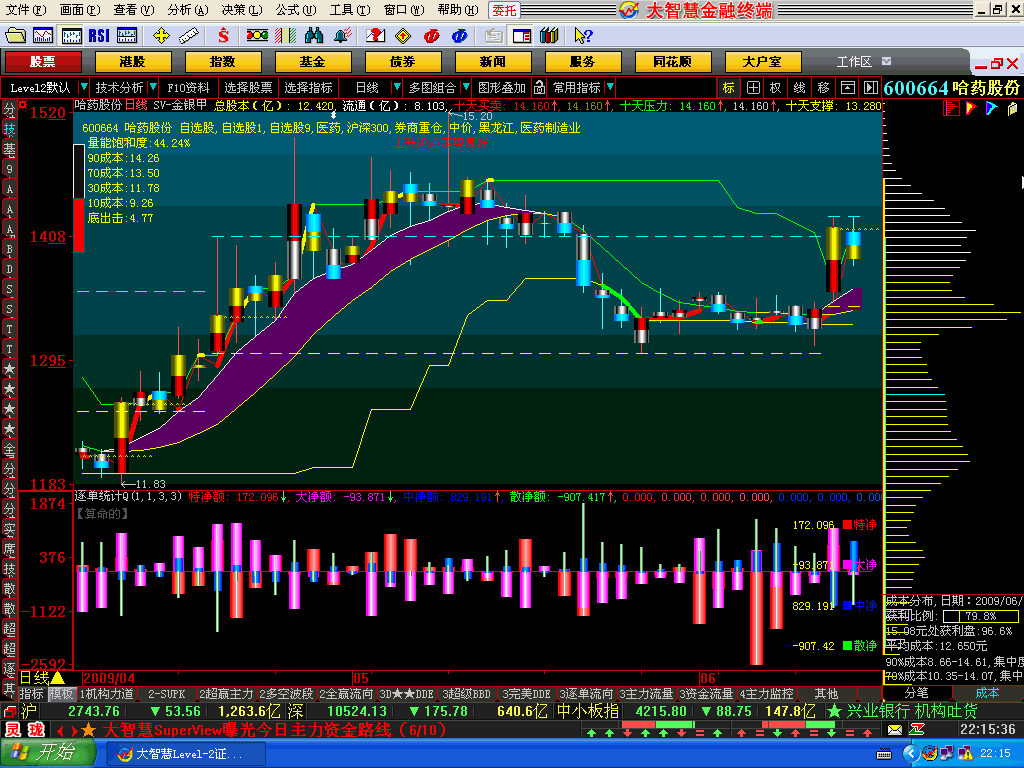Toggle the padlock icon beside 图形叠加

(x=539, y=88)
